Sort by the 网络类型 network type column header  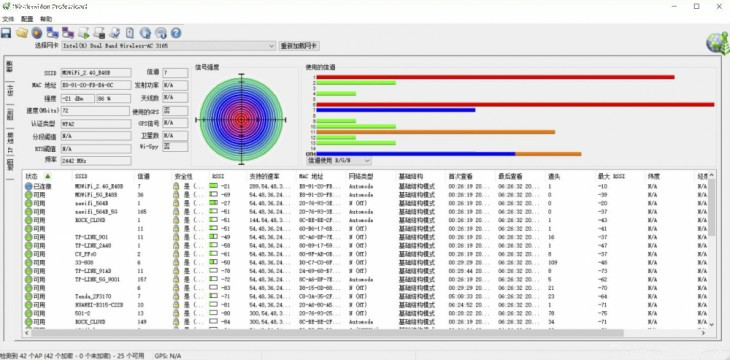[x=370, y=176]
